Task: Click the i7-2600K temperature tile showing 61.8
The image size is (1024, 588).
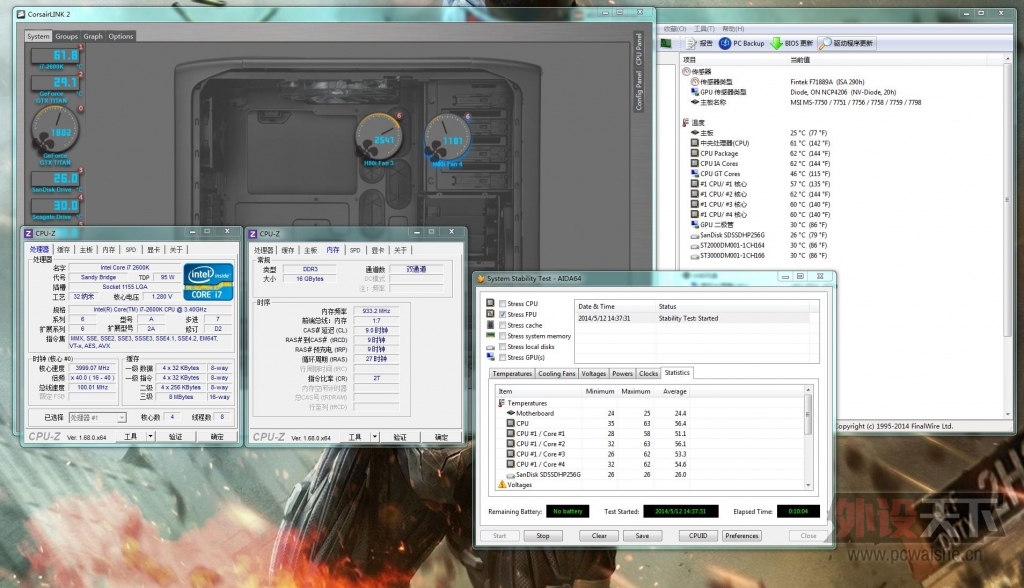Action: pos(56,56)
